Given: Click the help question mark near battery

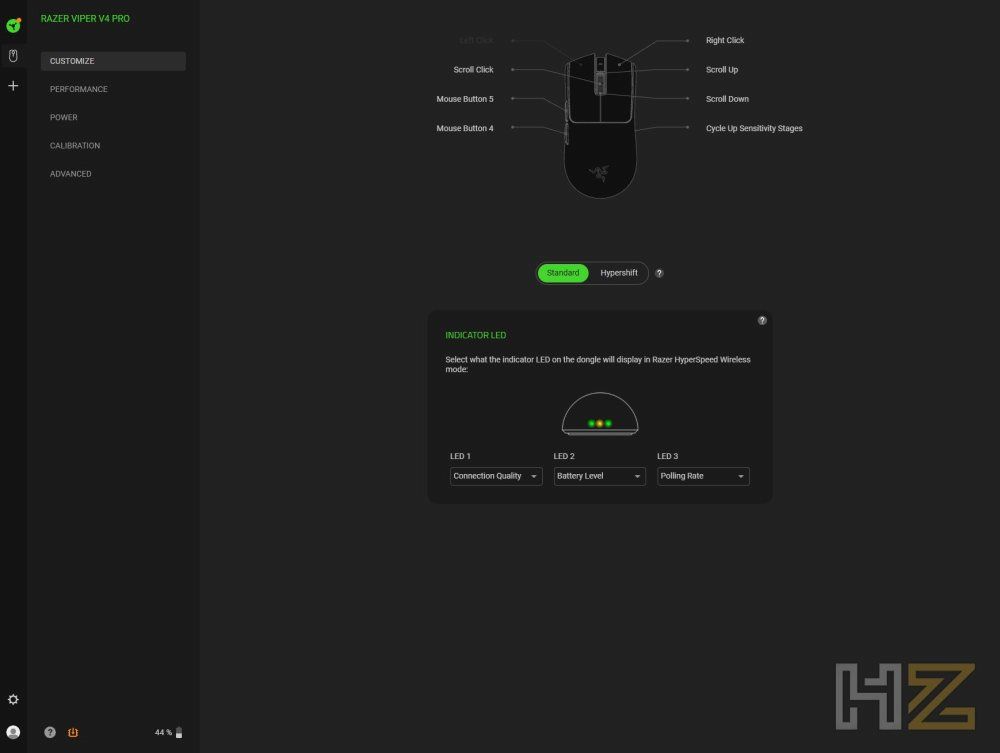Looking at the screenshot, I should (50, 732).
